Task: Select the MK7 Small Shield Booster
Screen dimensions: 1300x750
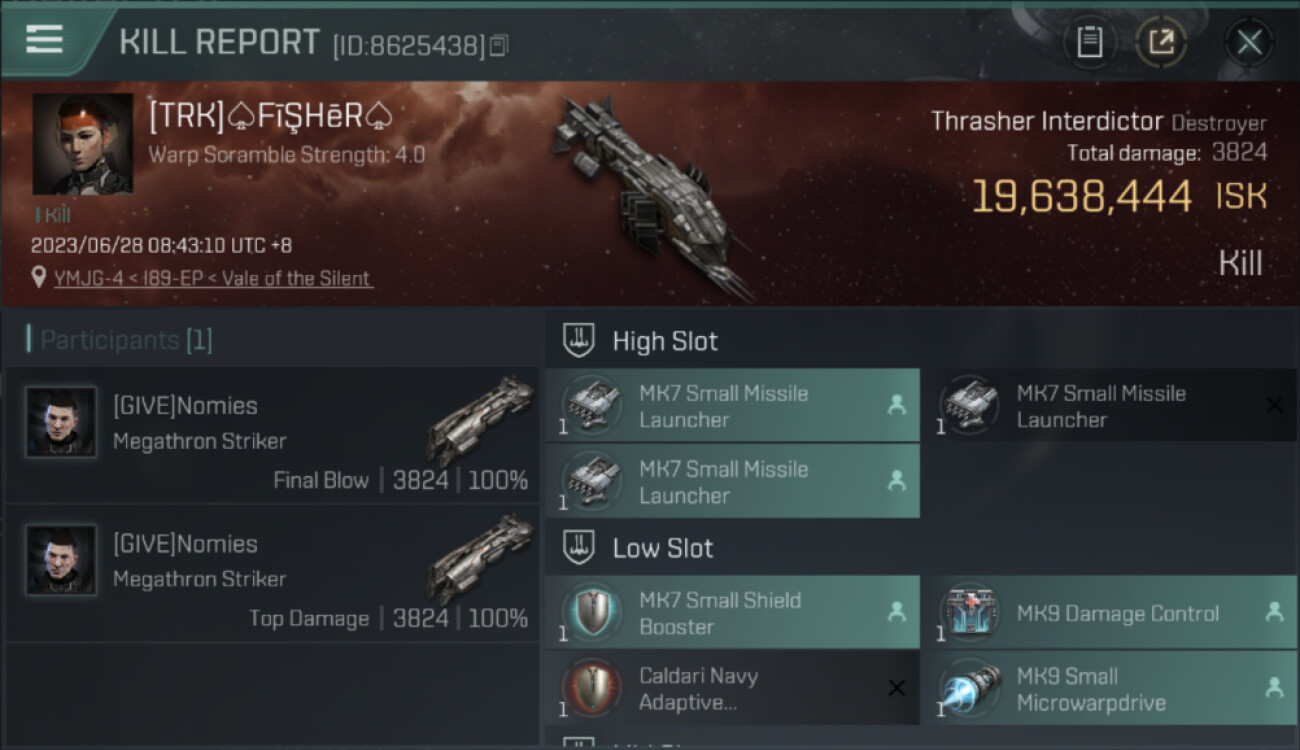Action: [732, 612]
